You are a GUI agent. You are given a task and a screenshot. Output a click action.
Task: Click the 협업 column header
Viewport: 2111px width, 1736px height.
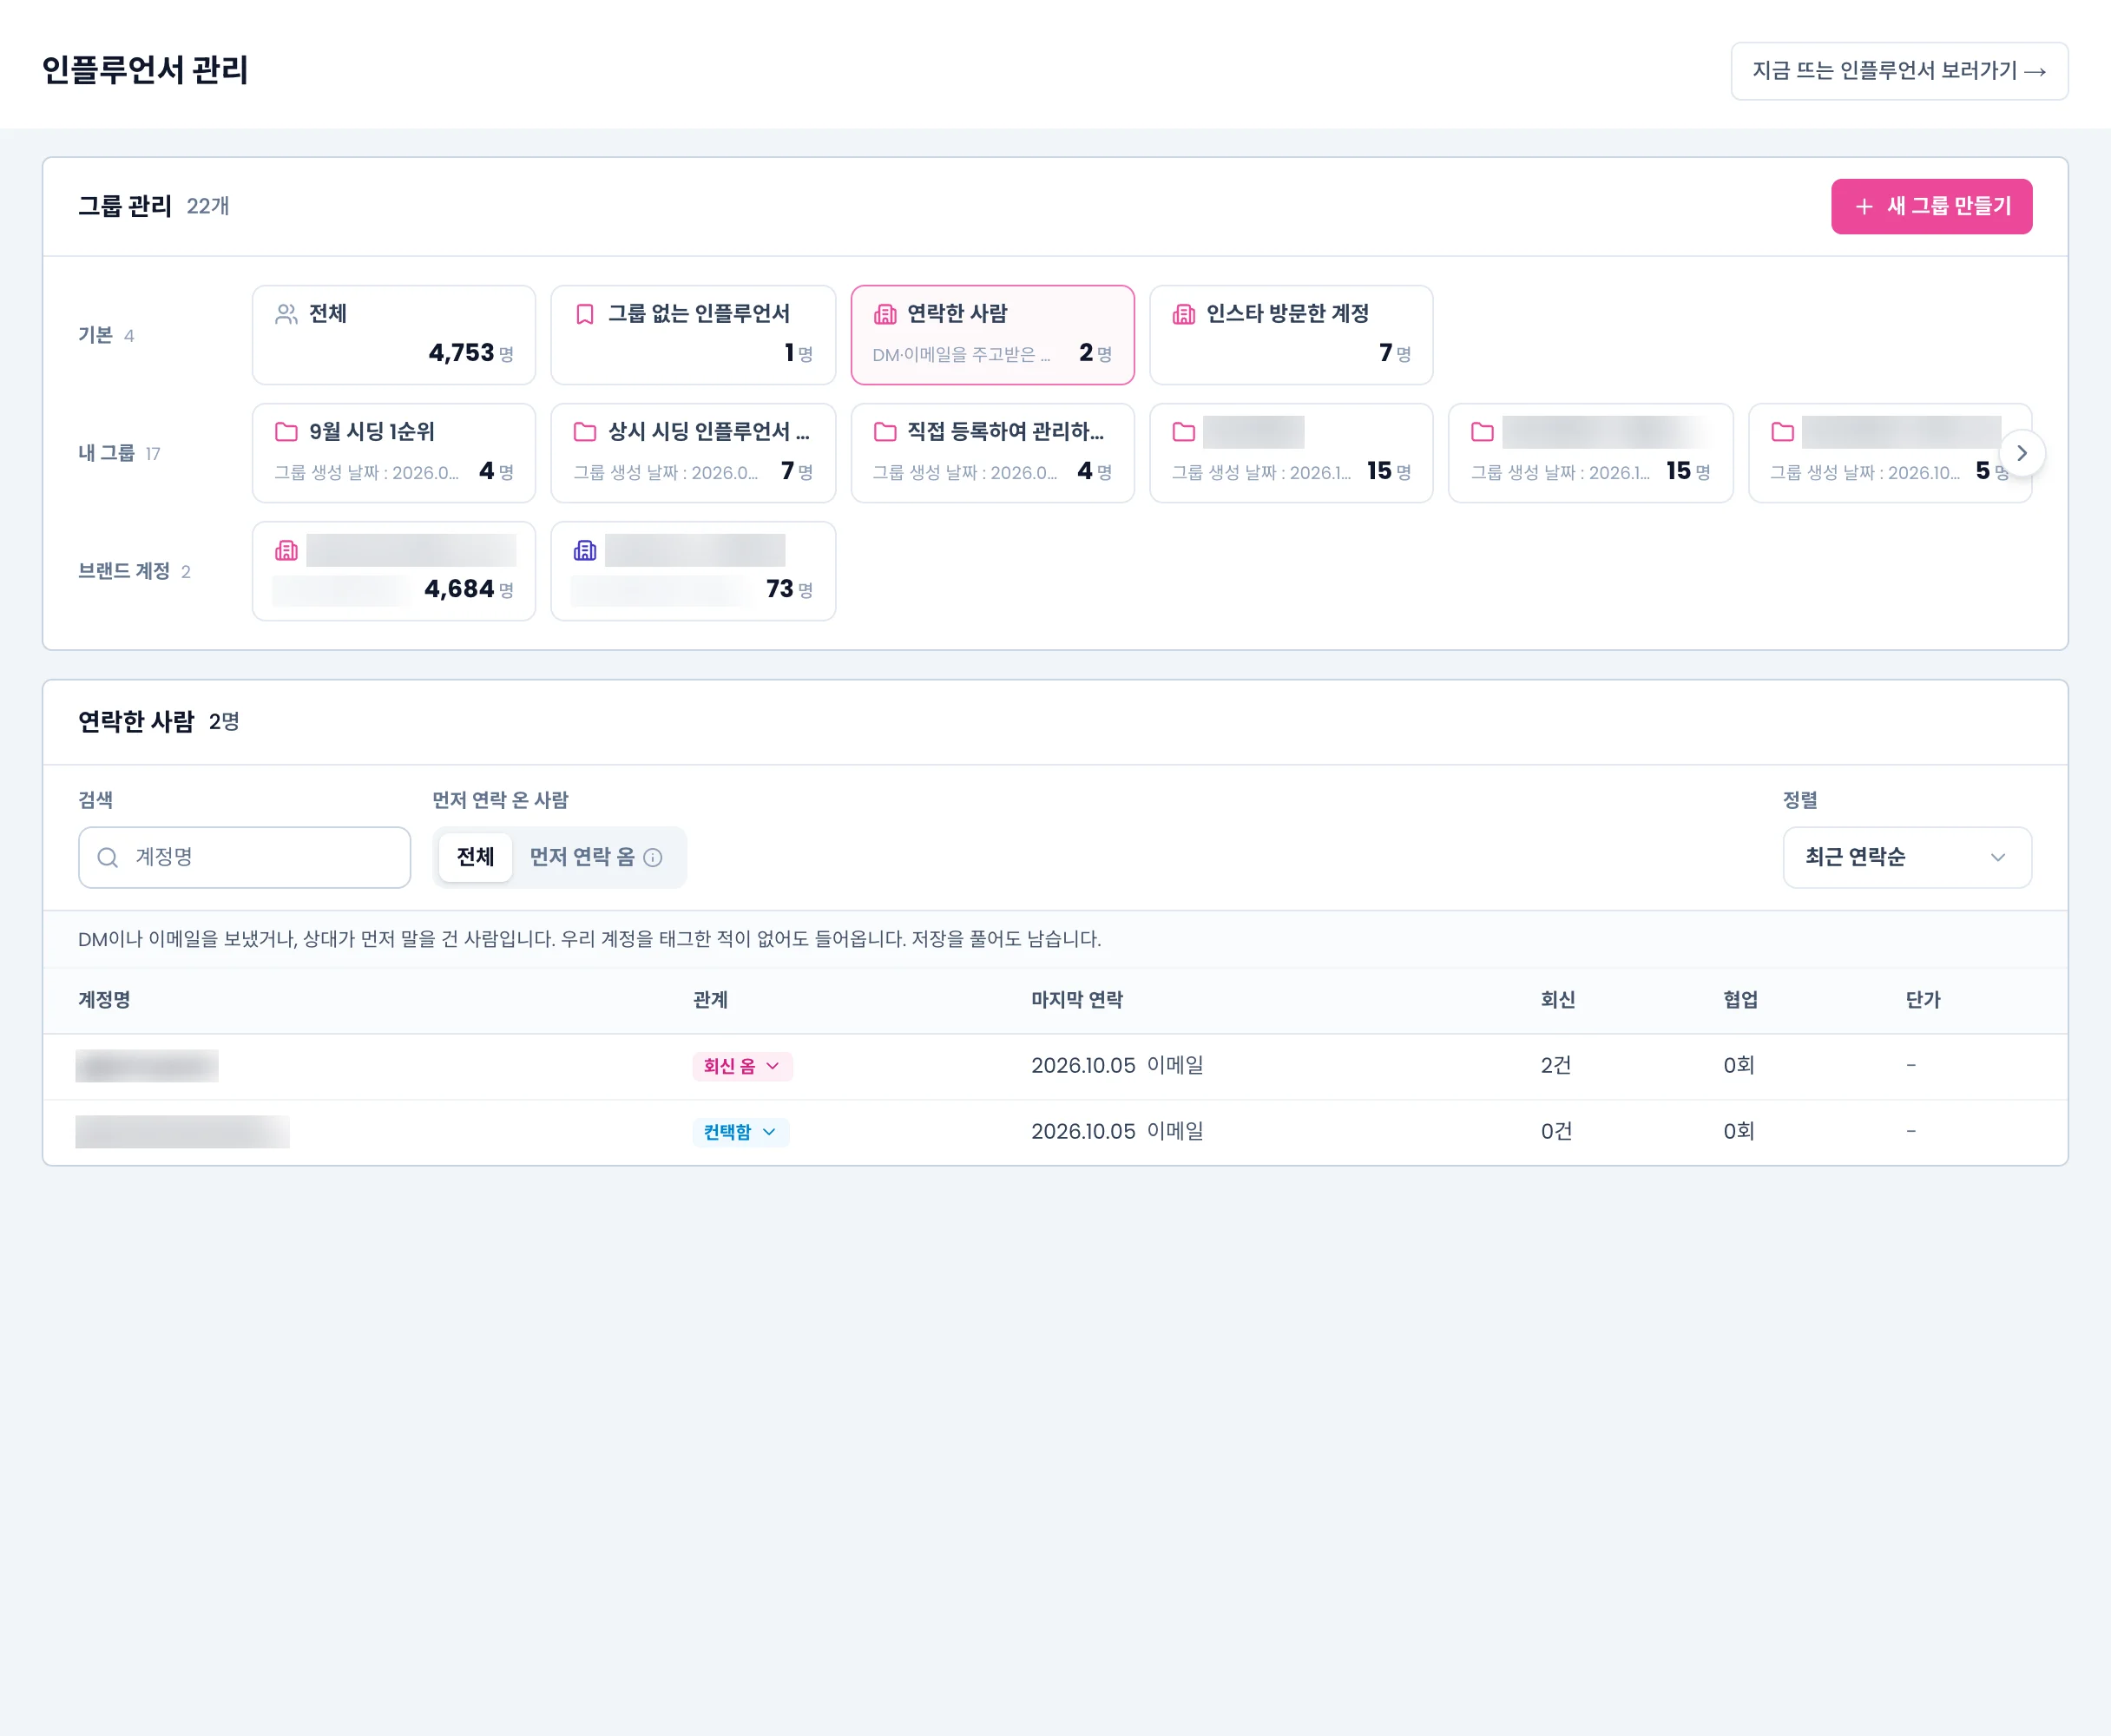tap(1740, 1000)
